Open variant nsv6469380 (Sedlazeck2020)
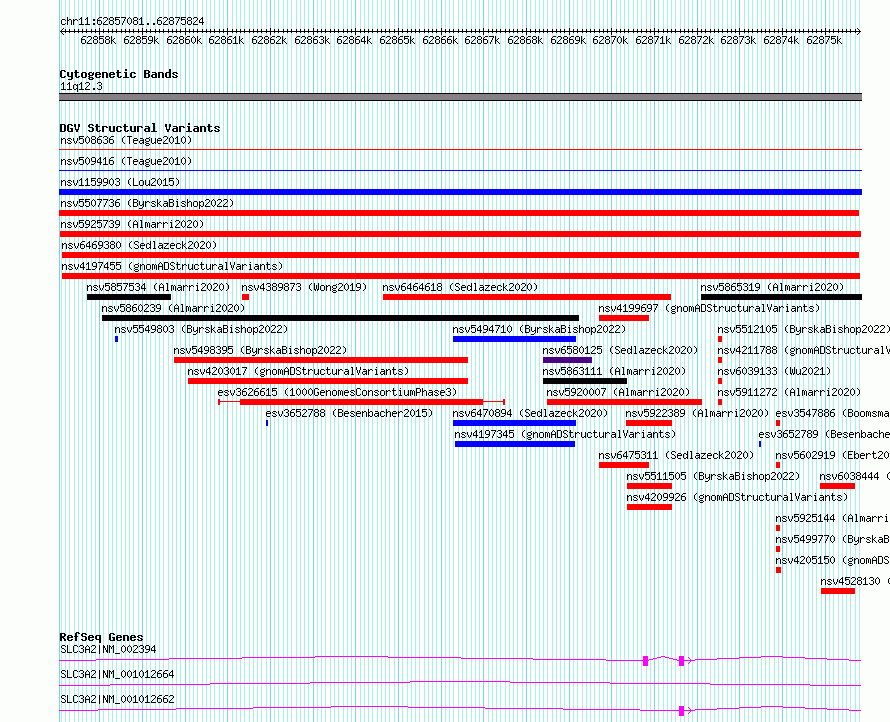This screenshot has width=890, height=722. [139, 245]
